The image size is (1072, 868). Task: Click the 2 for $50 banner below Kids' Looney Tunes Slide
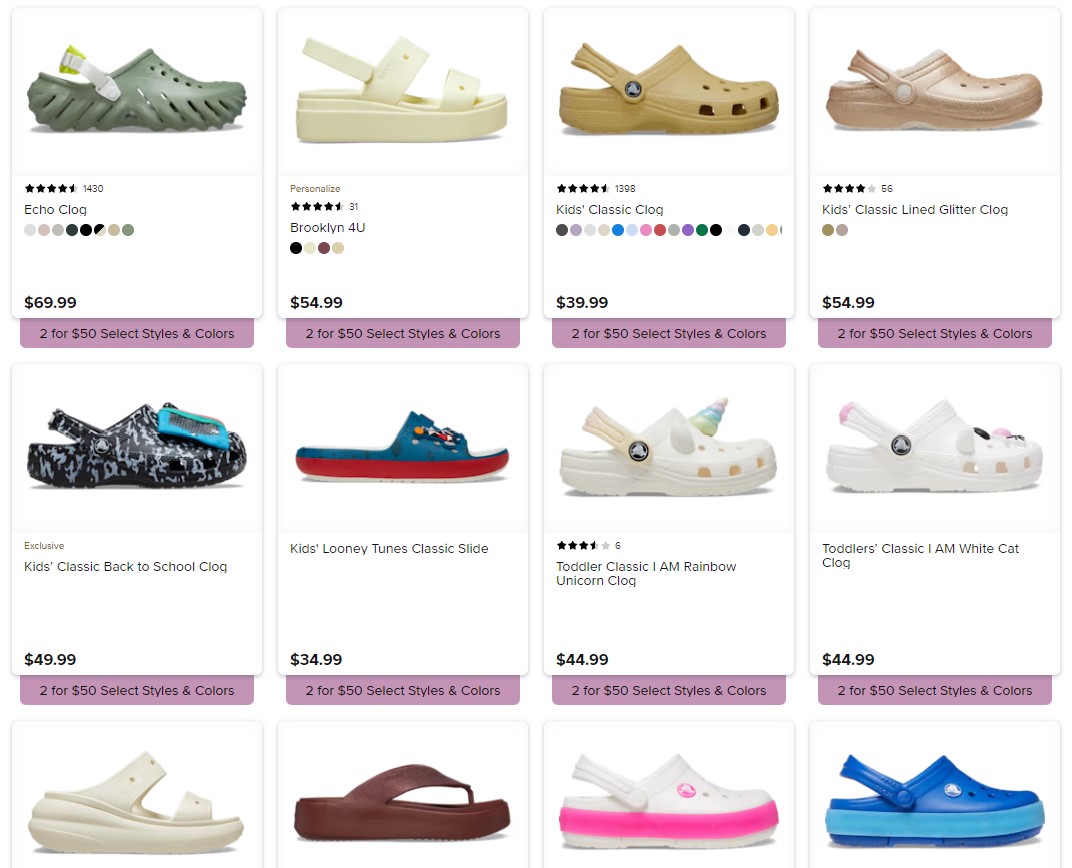pyautogui.click(x=403, y=690)
